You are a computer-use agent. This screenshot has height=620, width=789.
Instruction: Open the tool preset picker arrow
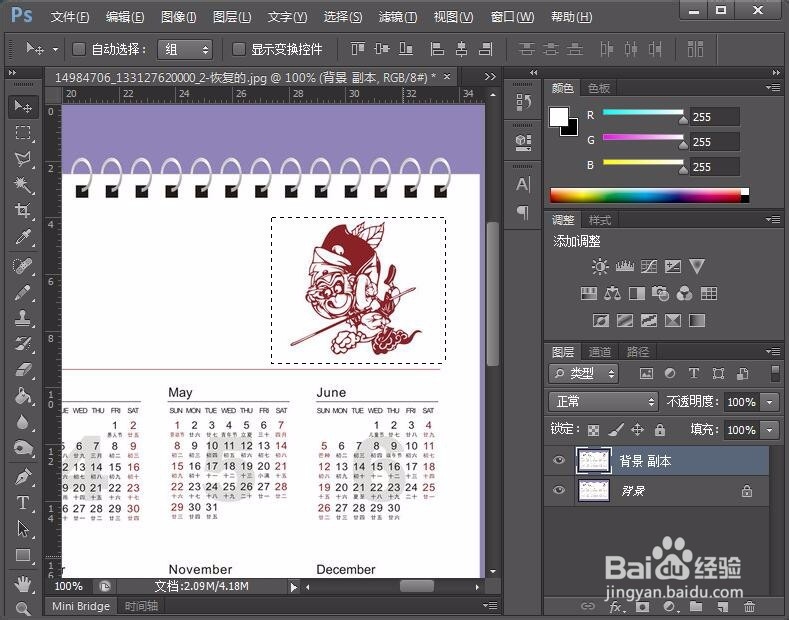point(55,49)
